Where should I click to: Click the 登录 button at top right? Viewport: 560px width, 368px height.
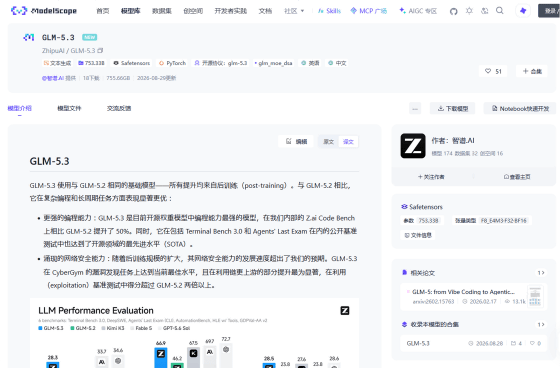coord(549,11)
